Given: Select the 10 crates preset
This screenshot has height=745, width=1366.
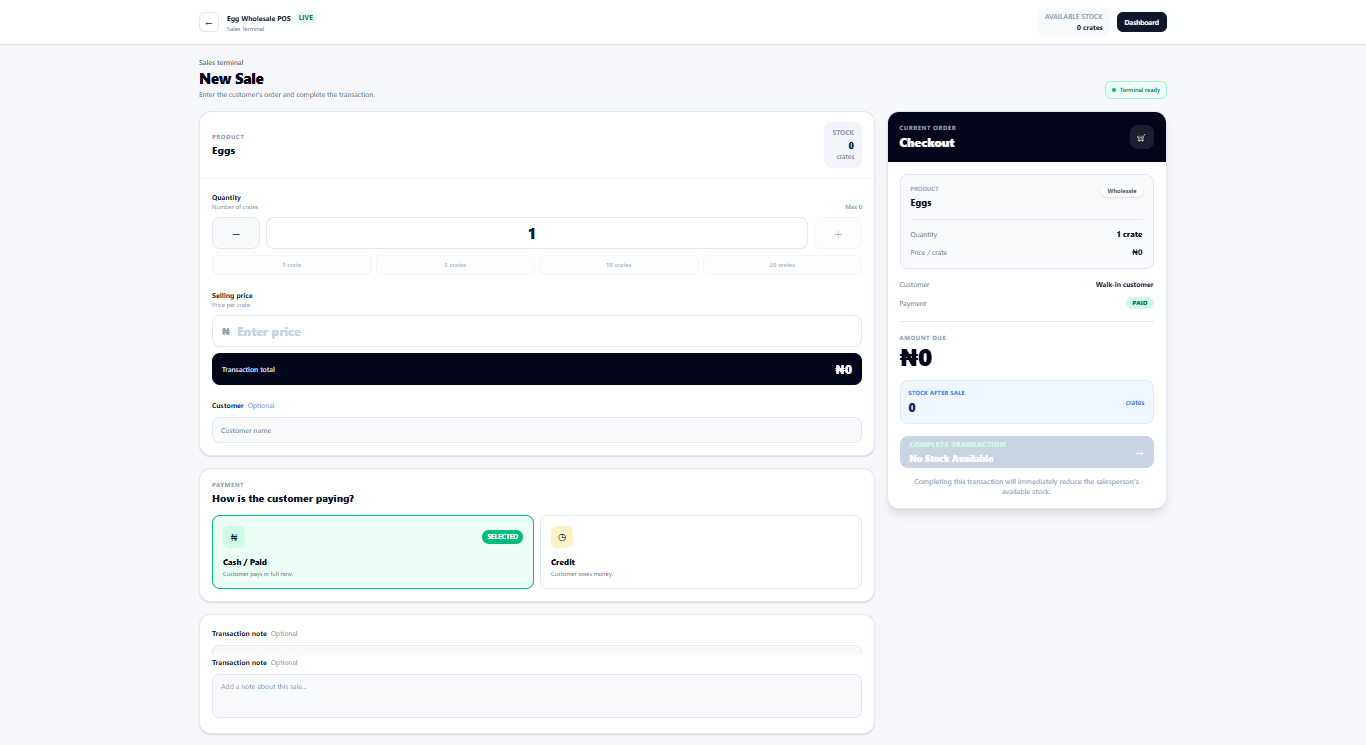Looking at the screenshot, I should pyautogui.click(x=619, y=265).
